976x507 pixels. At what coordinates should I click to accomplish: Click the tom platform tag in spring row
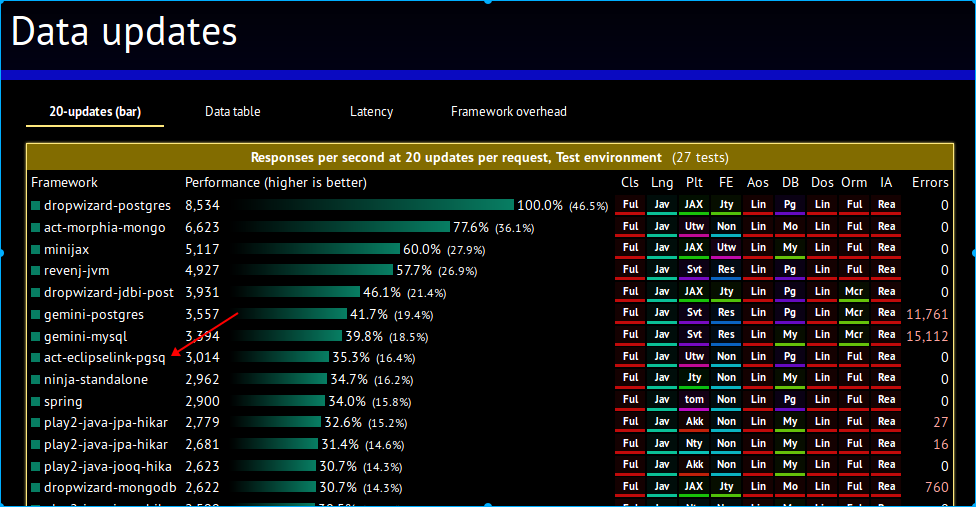pos(694,399)
